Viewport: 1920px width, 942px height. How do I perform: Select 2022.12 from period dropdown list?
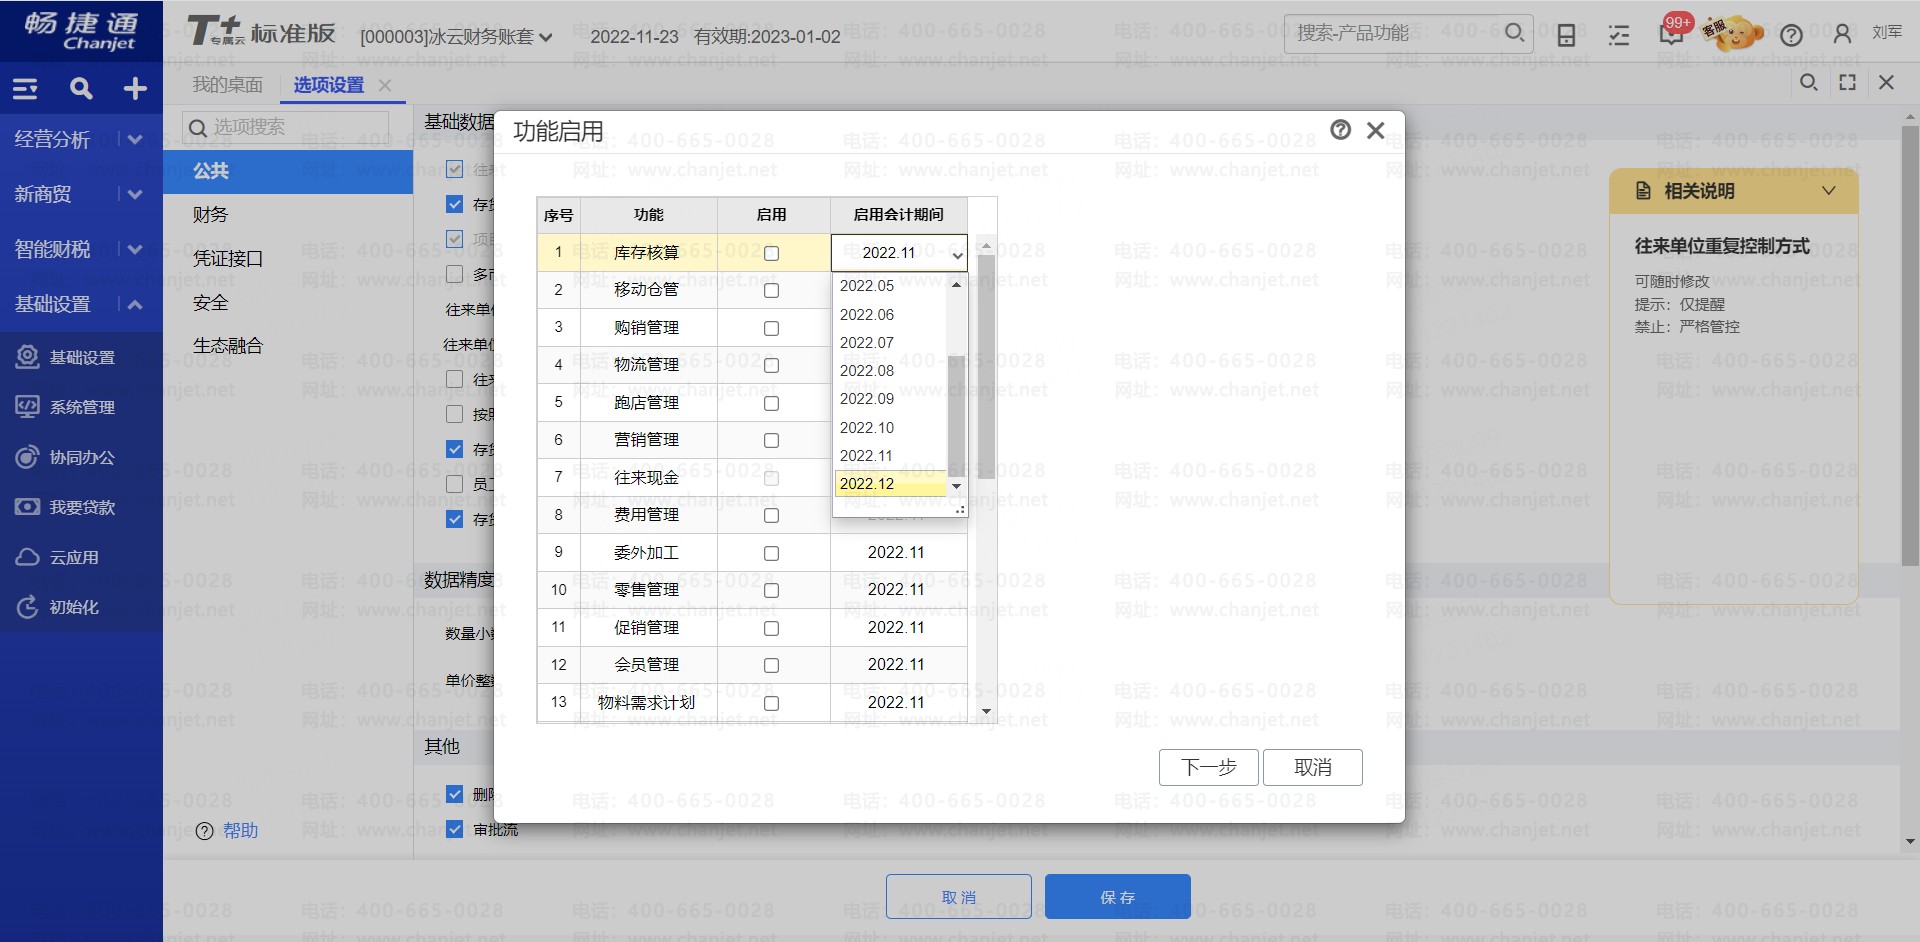pyautogui.click(x=867, y=484)
